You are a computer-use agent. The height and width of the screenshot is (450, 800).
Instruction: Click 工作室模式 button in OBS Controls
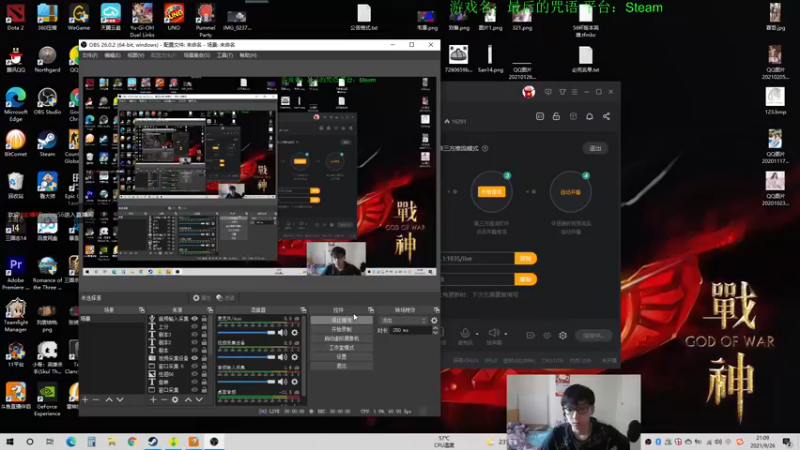coord(341,348)
